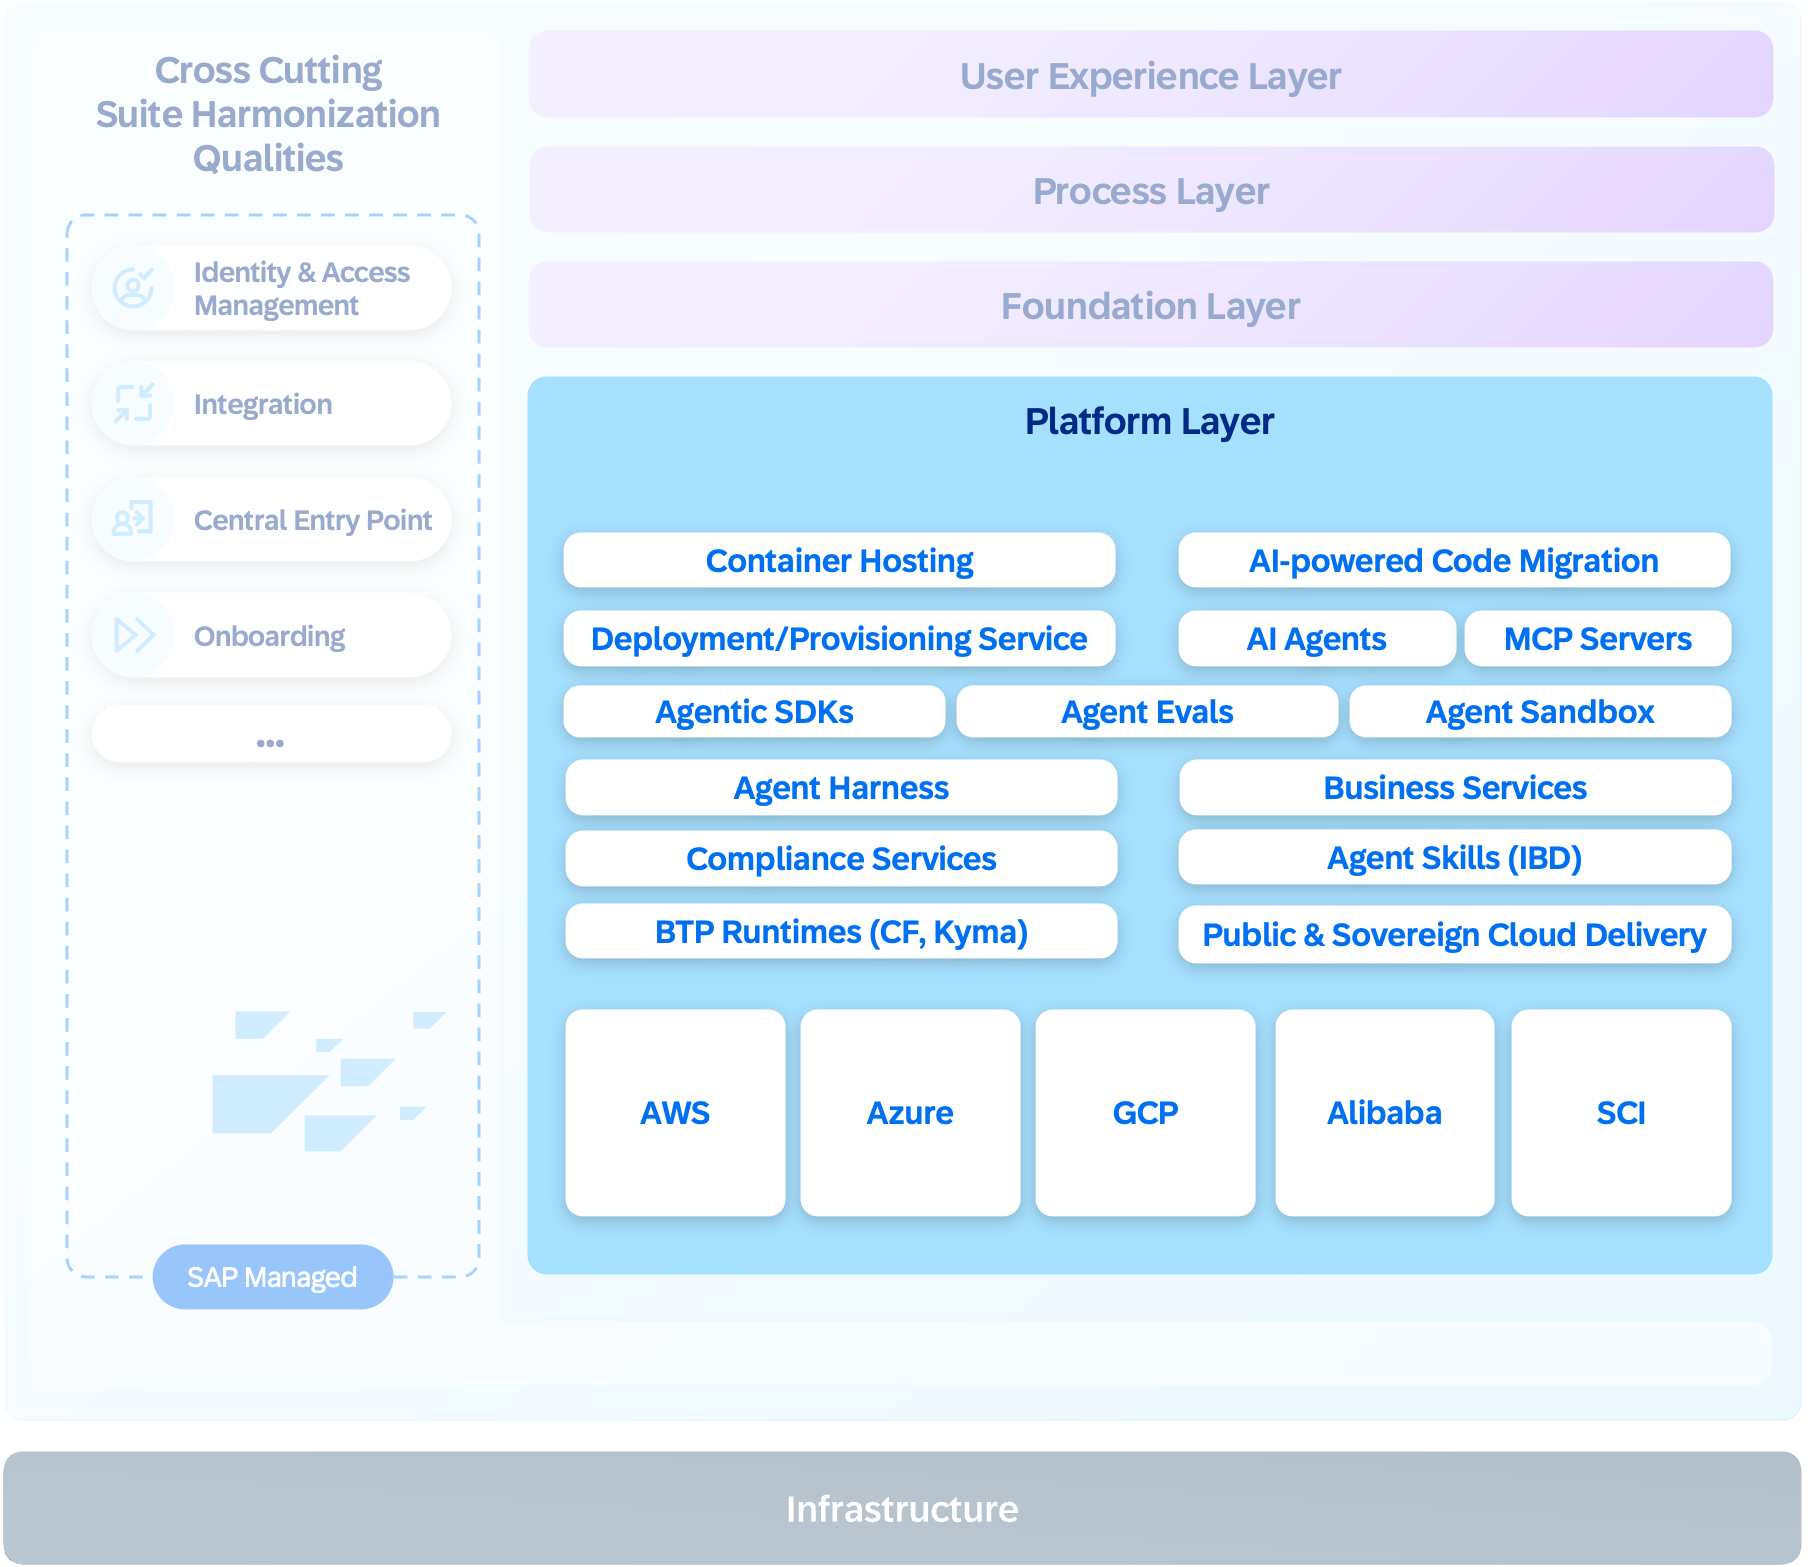Click the Compliance Services box

tap(841, 858)
